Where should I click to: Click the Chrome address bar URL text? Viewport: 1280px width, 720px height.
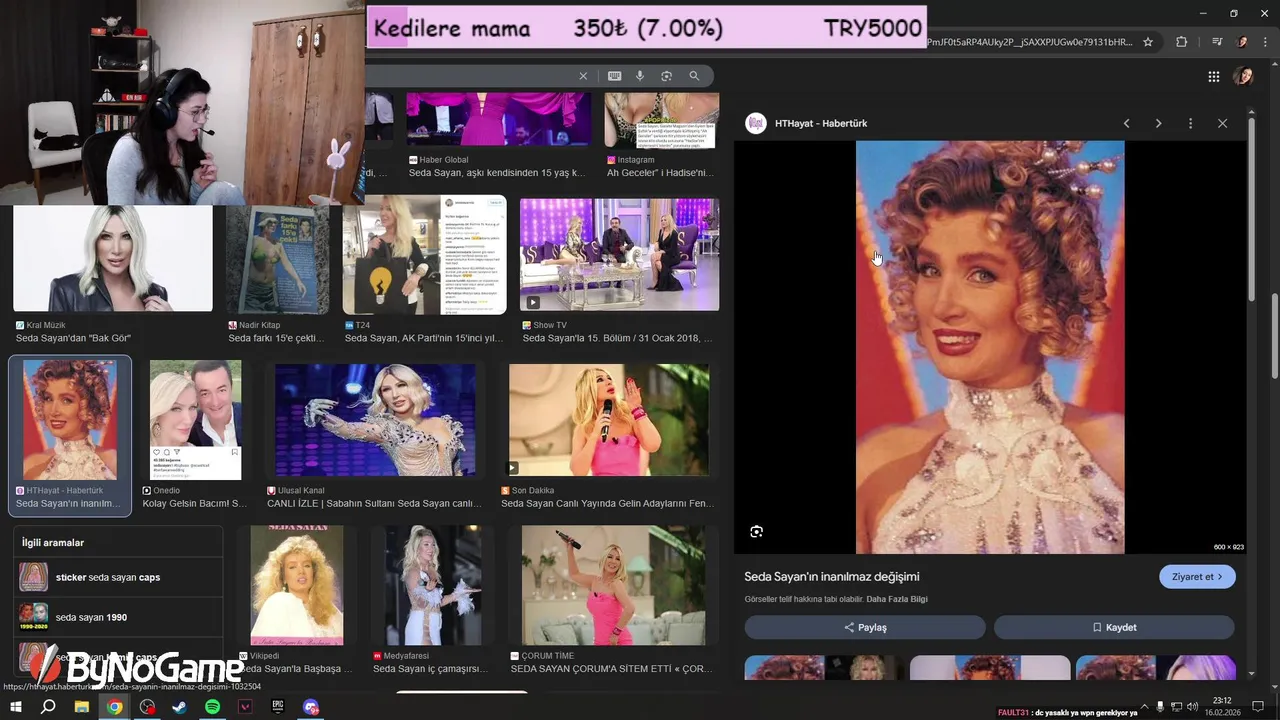pos(1030,42)
